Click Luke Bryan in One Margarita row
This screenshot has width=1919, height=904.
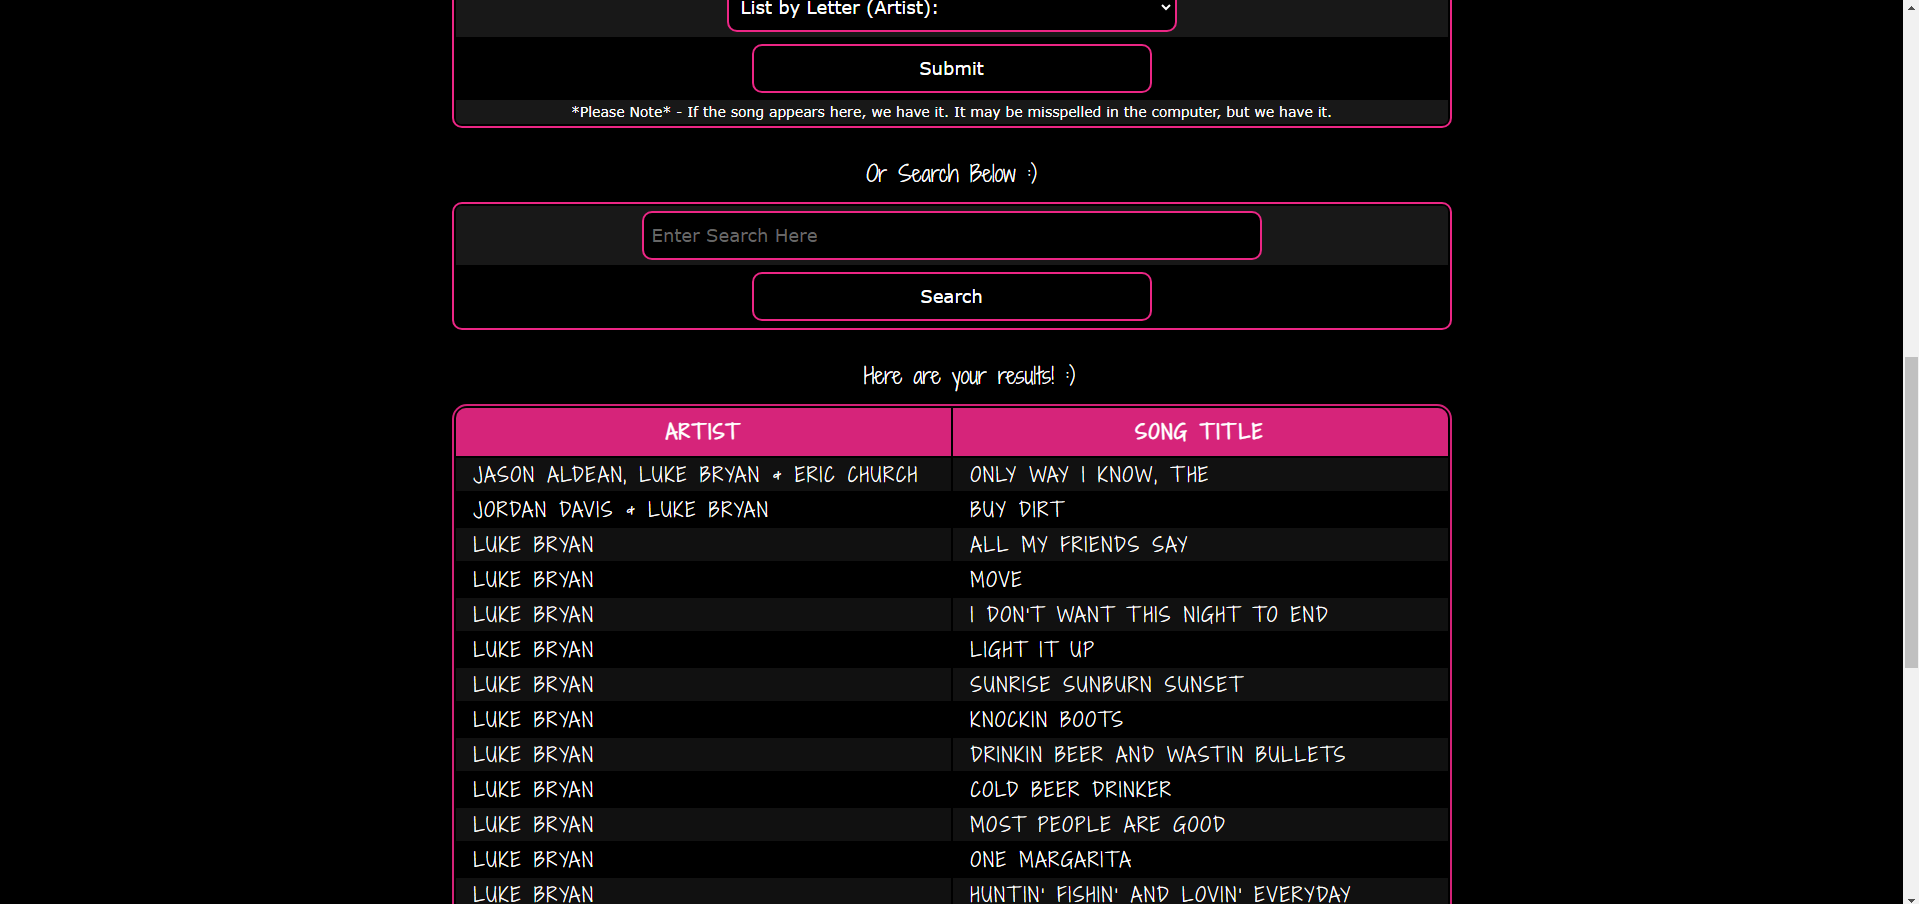coord(533,860)
